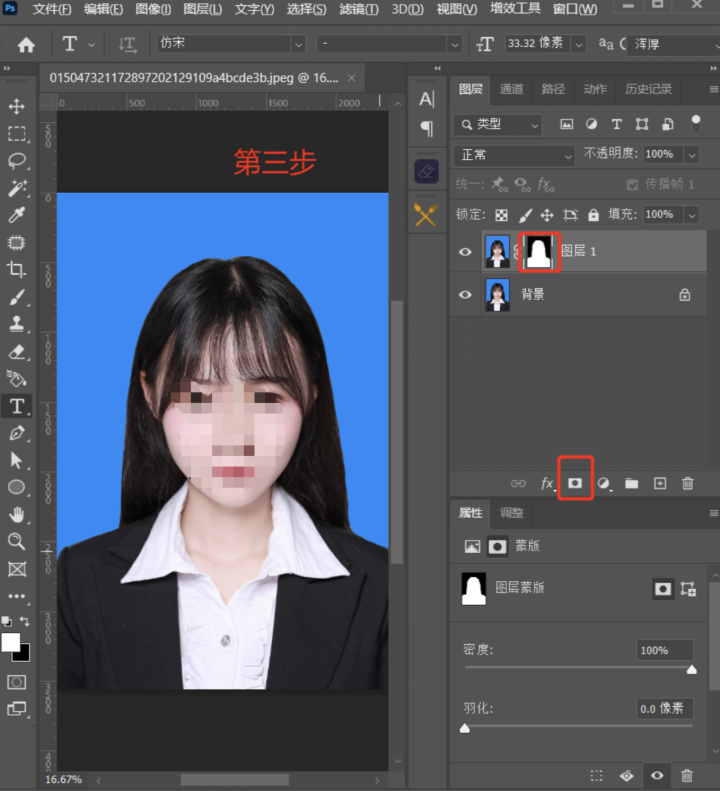The image size is (720, 791).
Task: Click the foreground color swatch
Action: 11,643
